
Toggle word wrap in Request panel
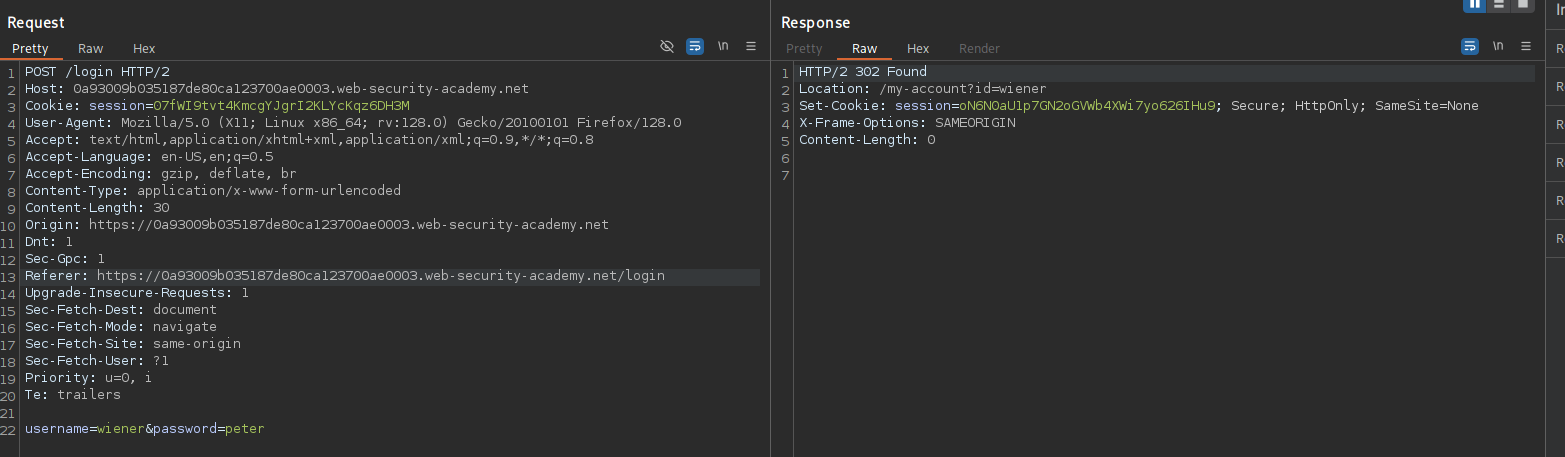click(x=695, y=47)
